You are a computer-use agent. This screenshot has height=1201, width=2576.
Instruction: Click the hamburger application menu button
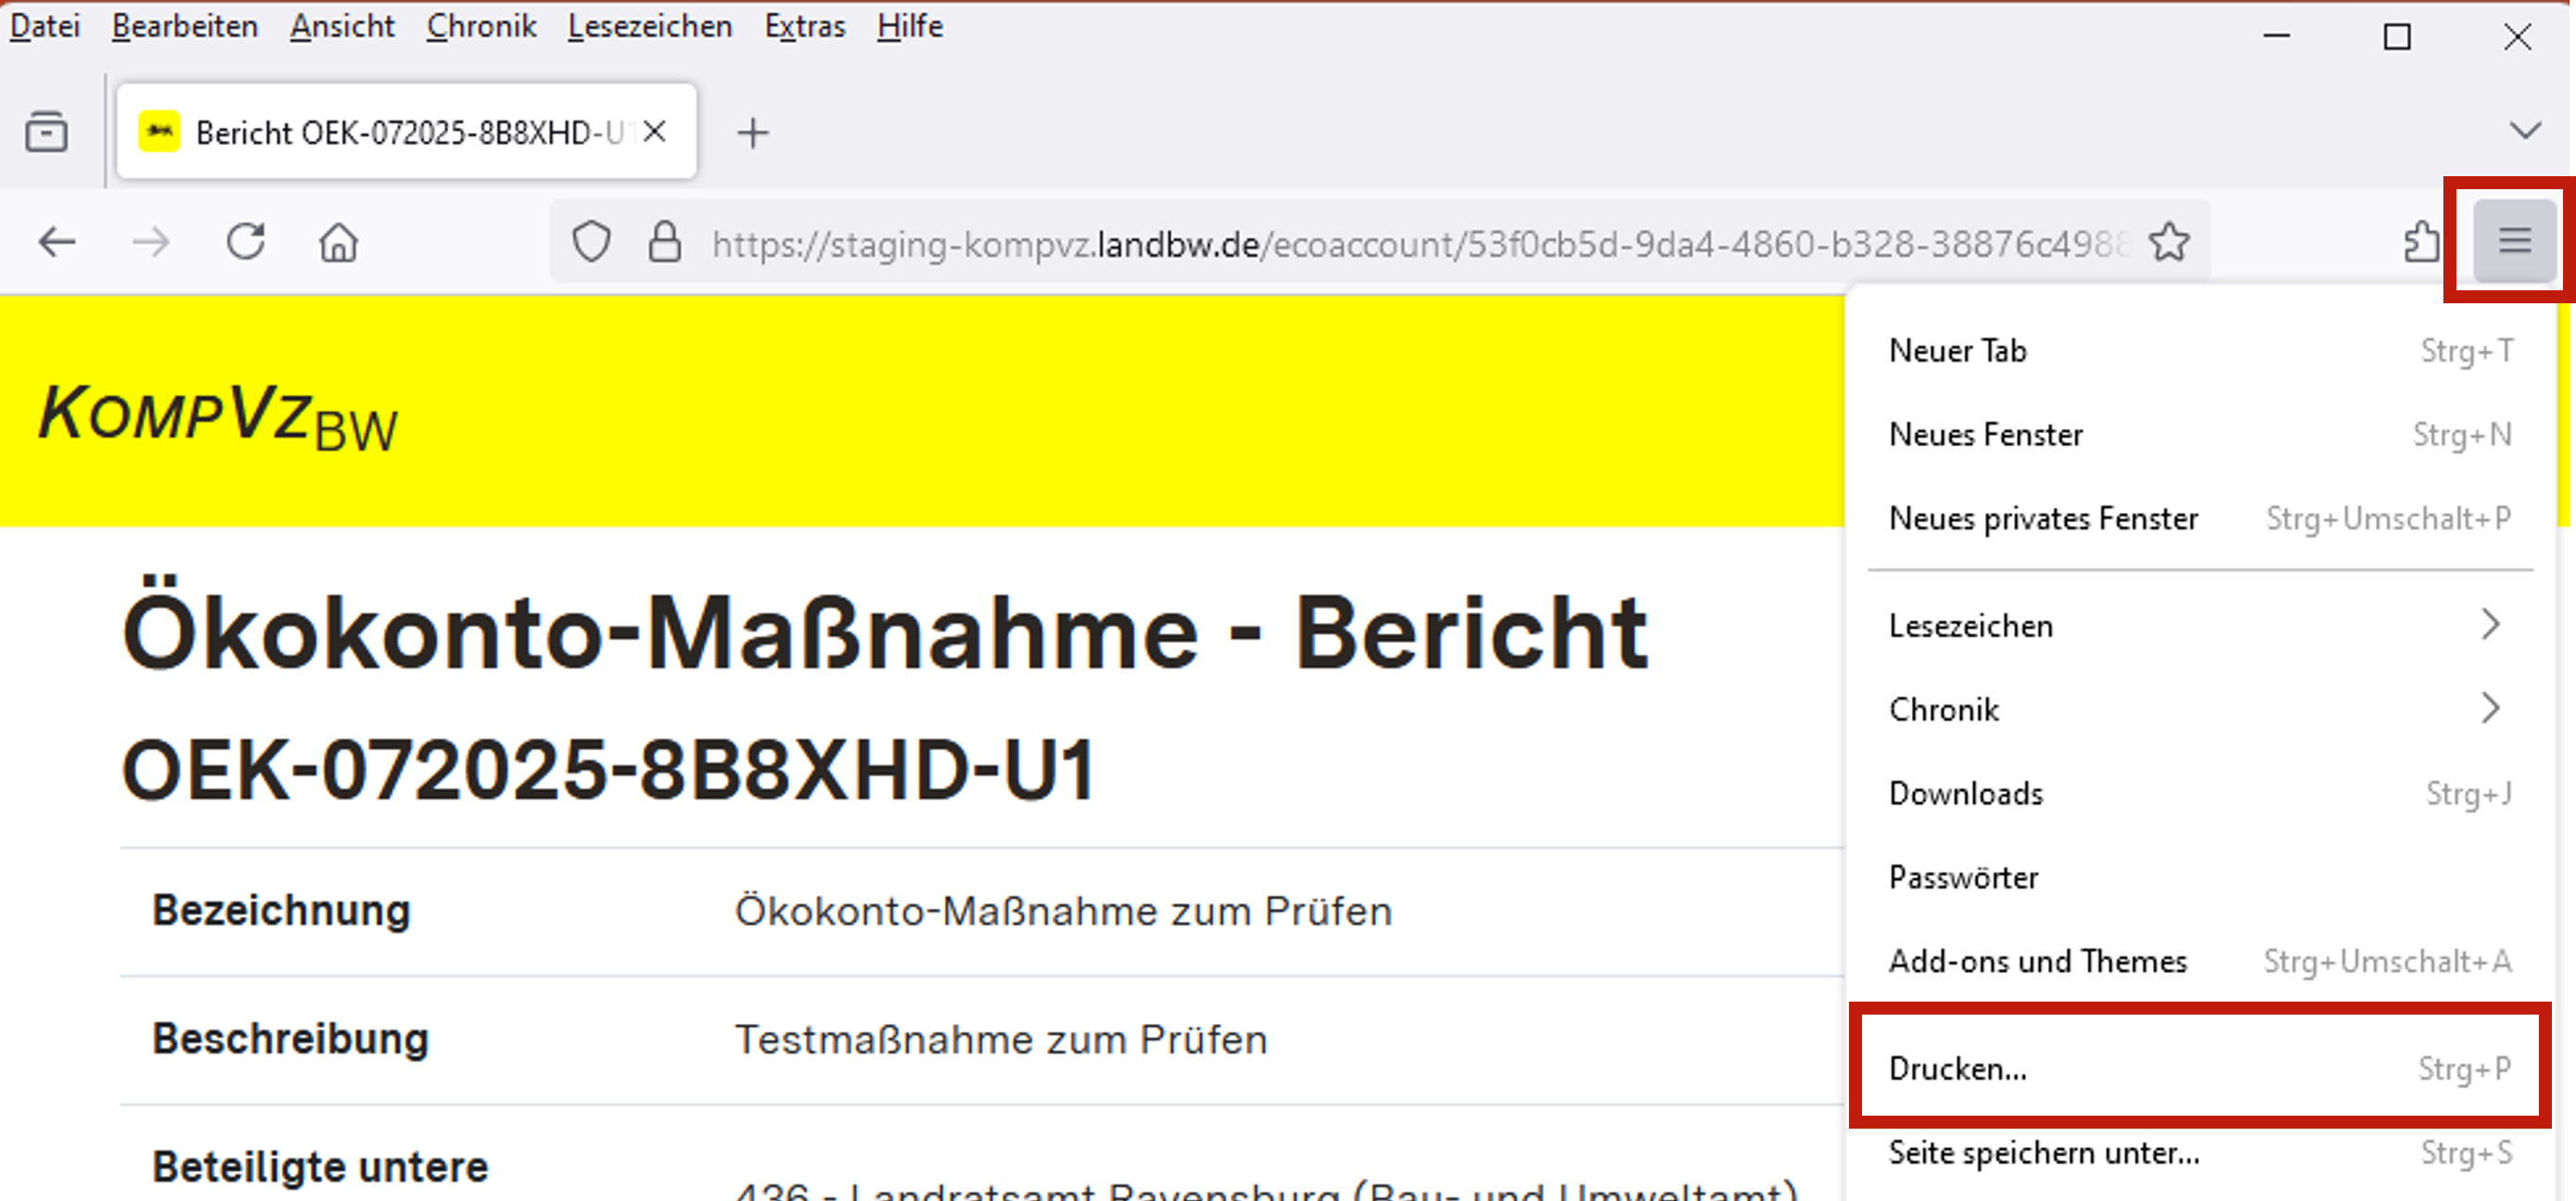(2514, 240)
